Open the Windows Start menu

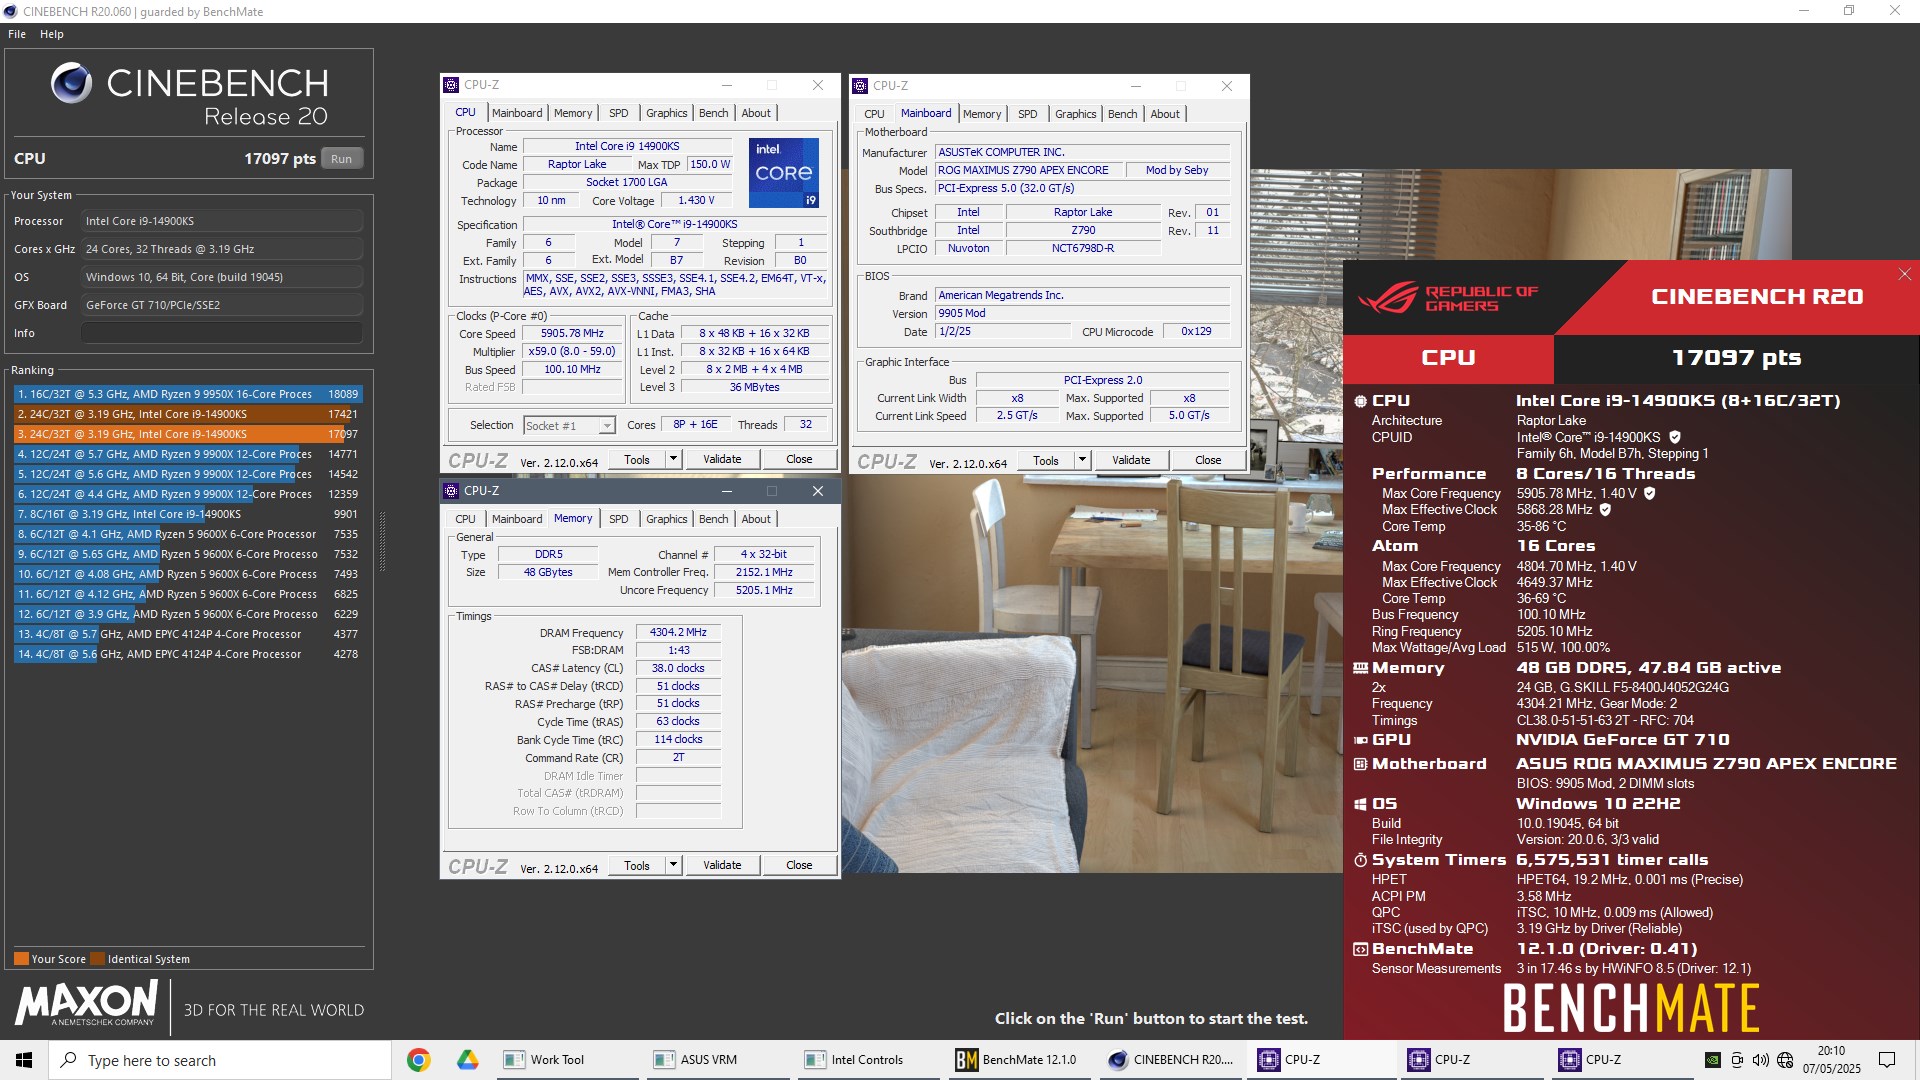24,1060
